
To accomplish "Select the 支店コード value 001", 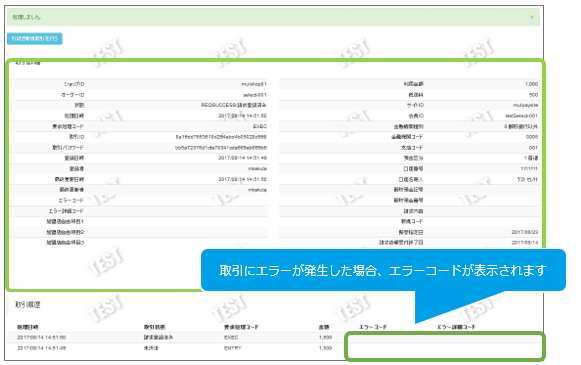I will pyautogui.click(x=533, y=147).
